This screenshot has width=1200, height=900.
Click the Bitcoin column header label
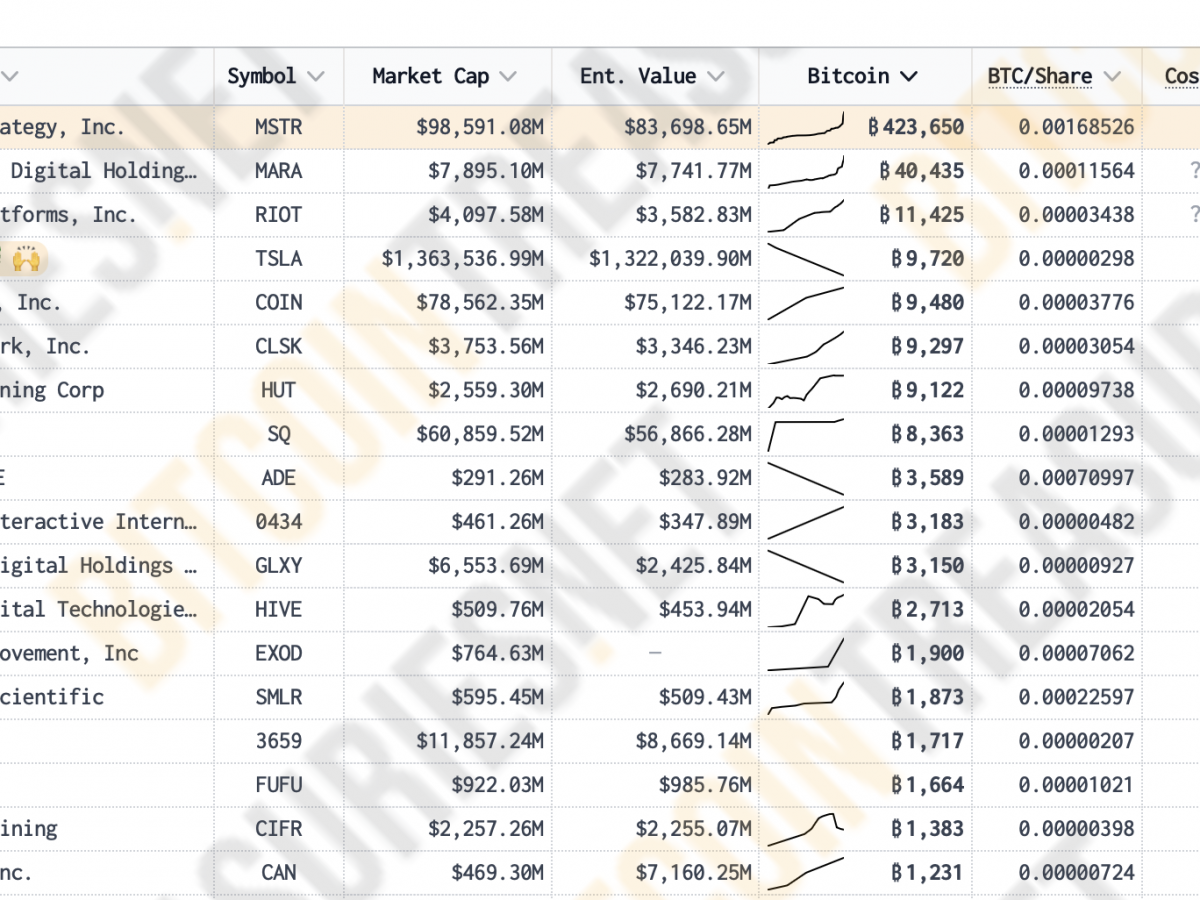click(849, 75)
